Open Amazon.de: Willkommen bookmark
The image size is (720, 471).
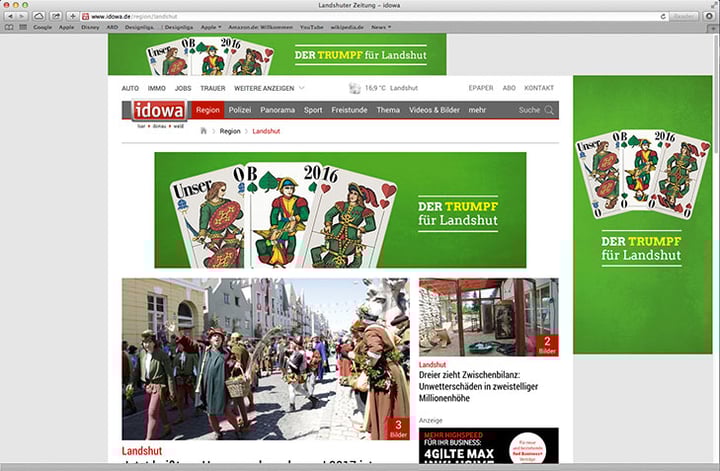(260, 27)
